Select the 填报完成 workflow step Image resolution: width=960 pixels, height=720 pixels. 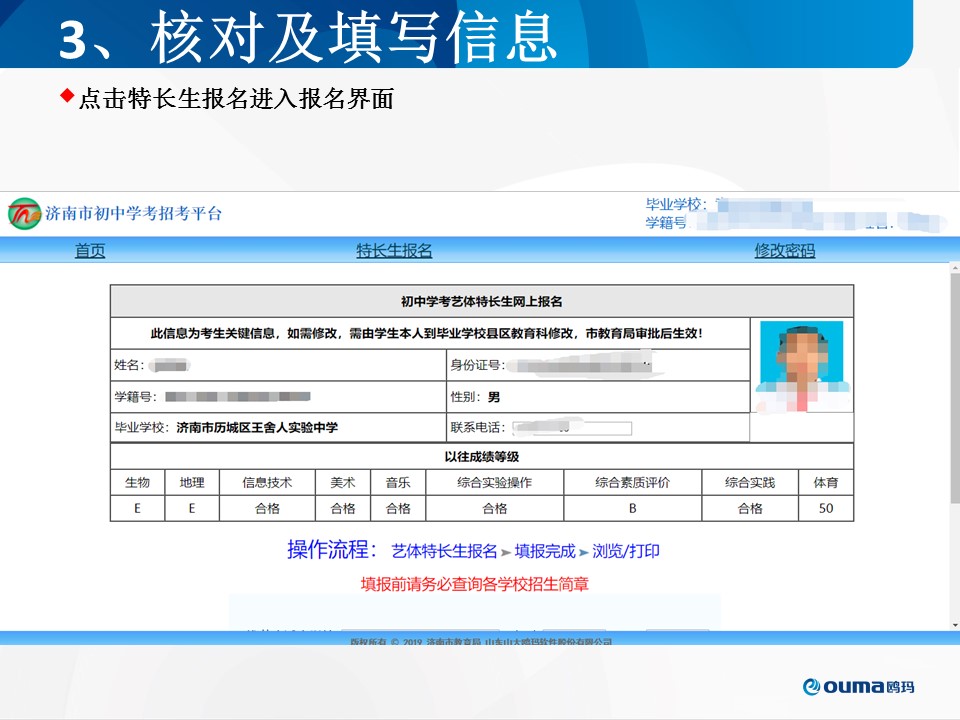tap(545, 551)
